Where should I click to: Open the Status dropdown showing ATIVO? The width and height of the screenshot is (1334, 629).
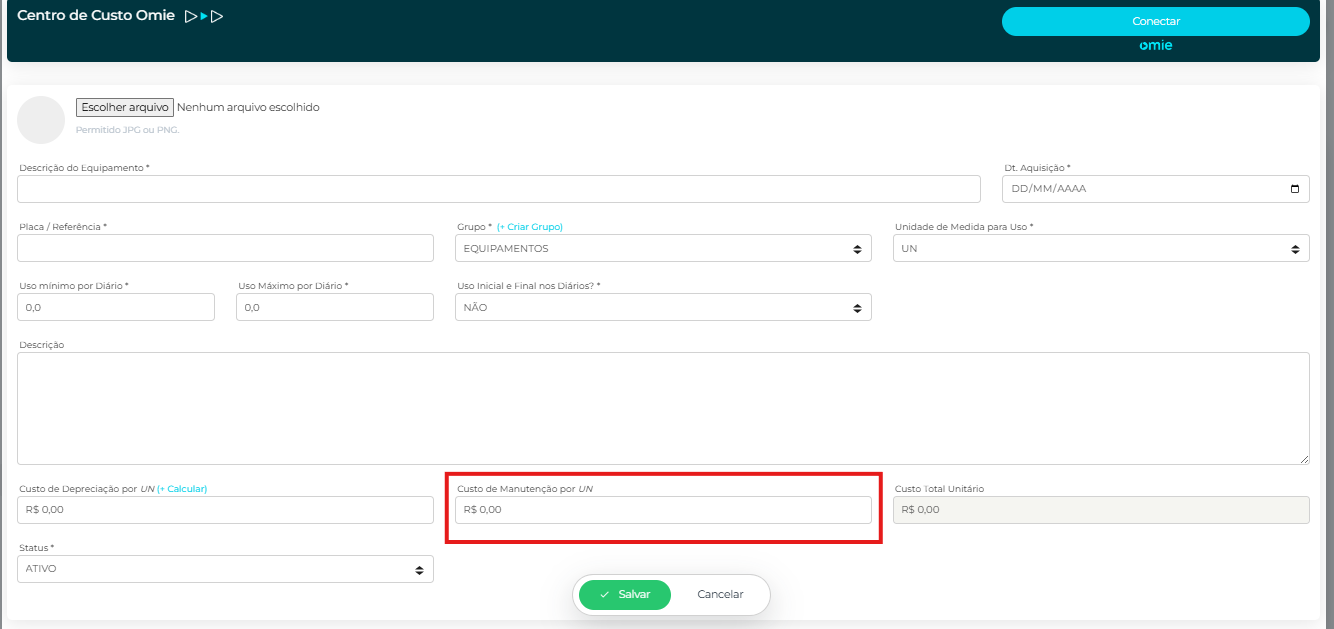(x=225, y=569)
